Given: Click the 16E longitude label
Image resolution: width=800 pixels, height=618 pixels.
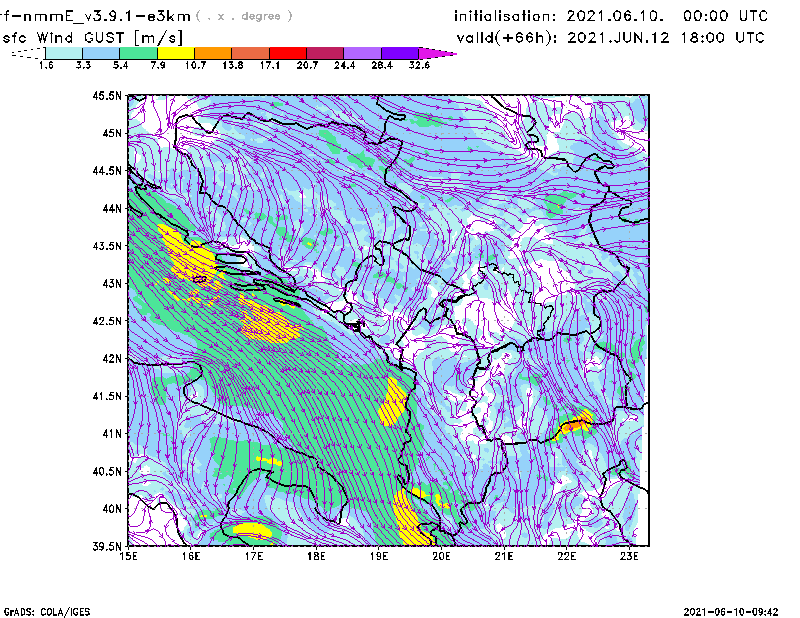Looking at the screenshot, I should [191, 556].
